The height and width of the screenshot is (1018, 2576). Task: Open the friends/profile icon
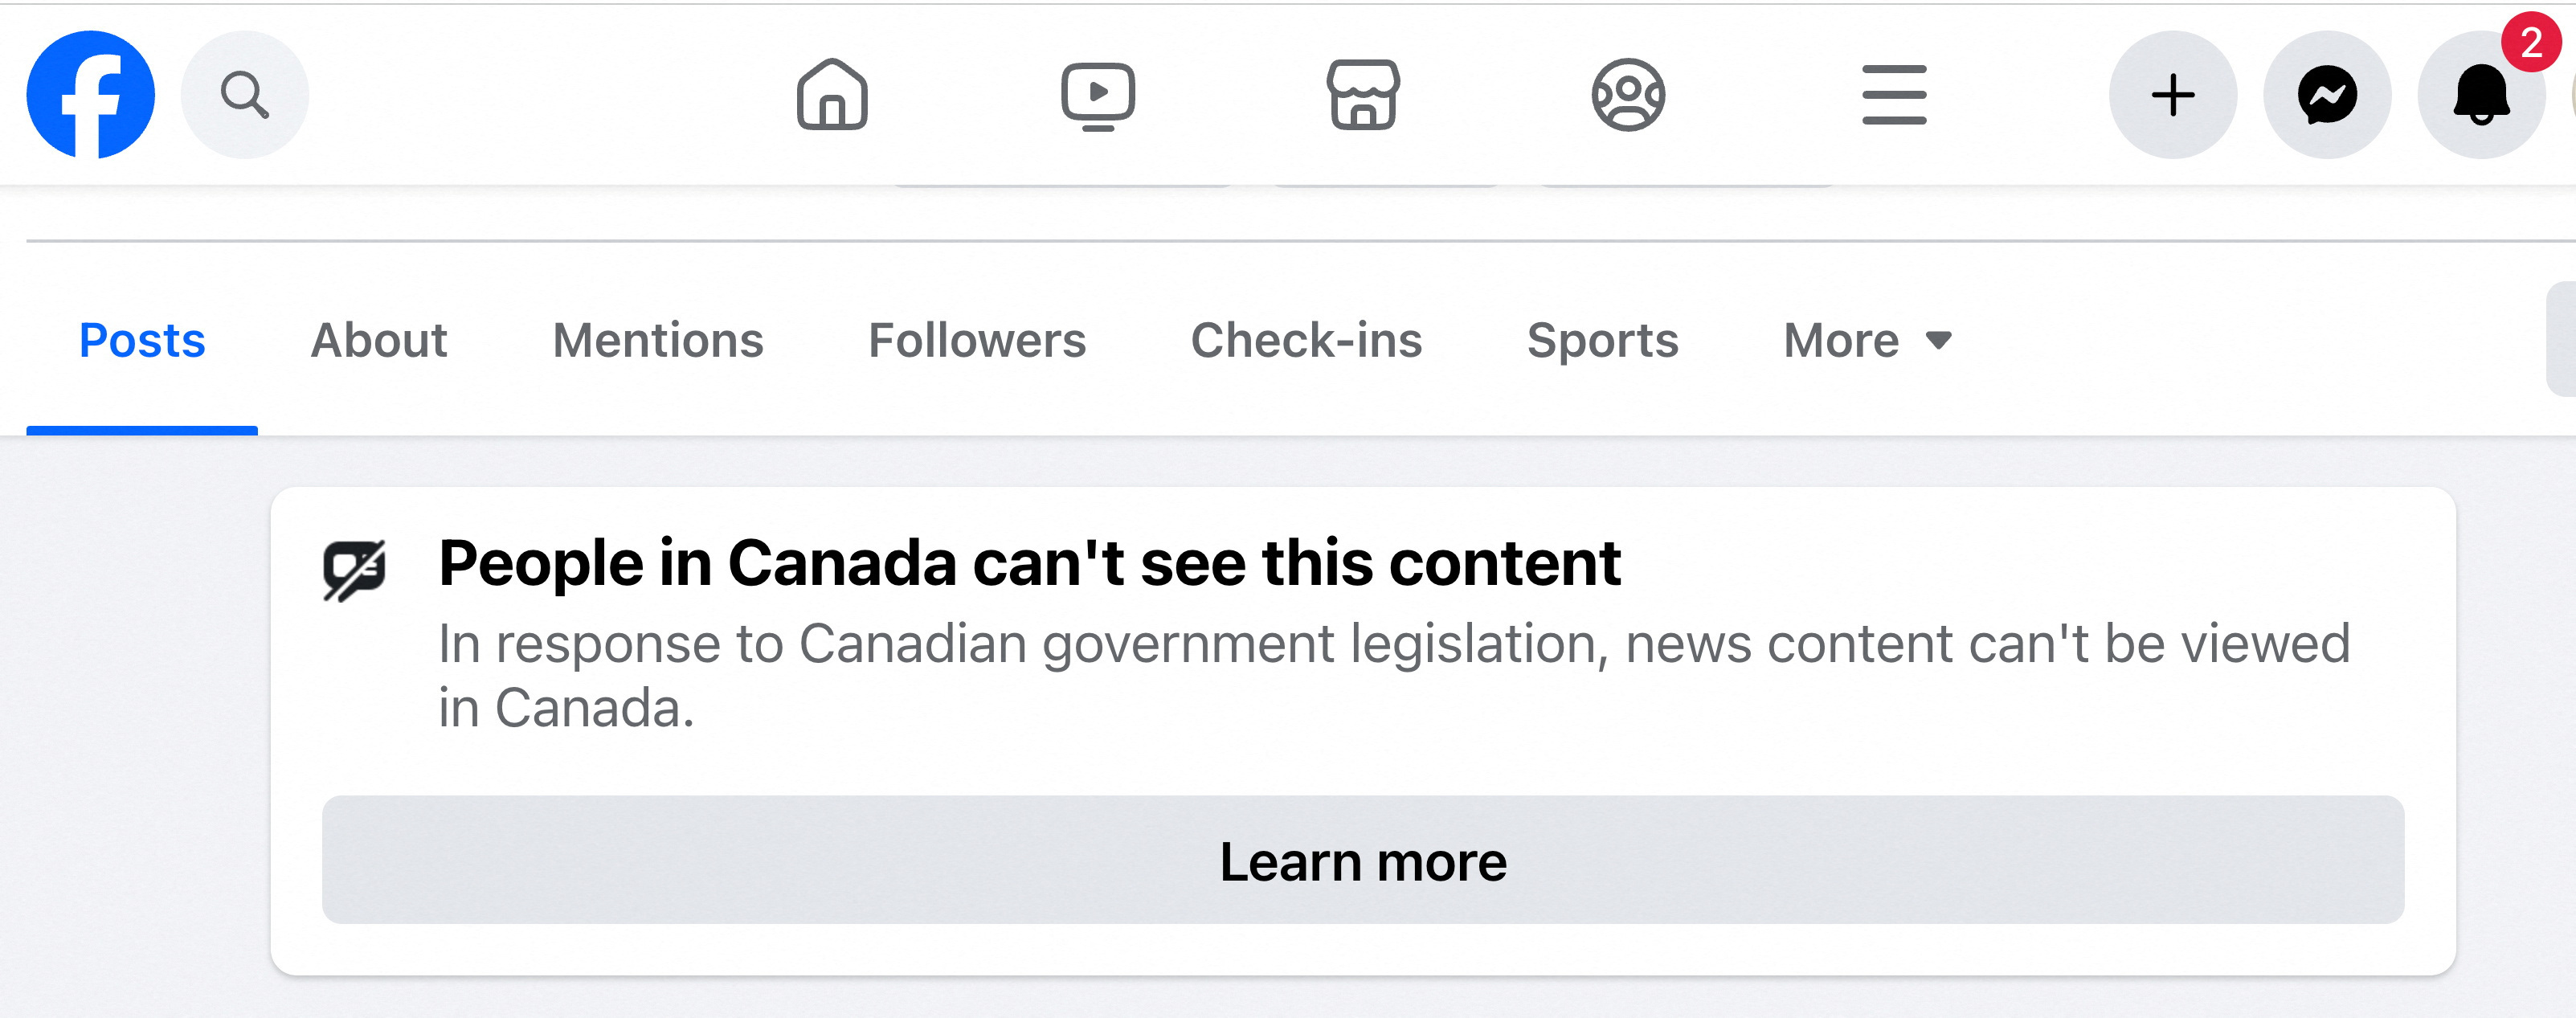point(1625,93)
